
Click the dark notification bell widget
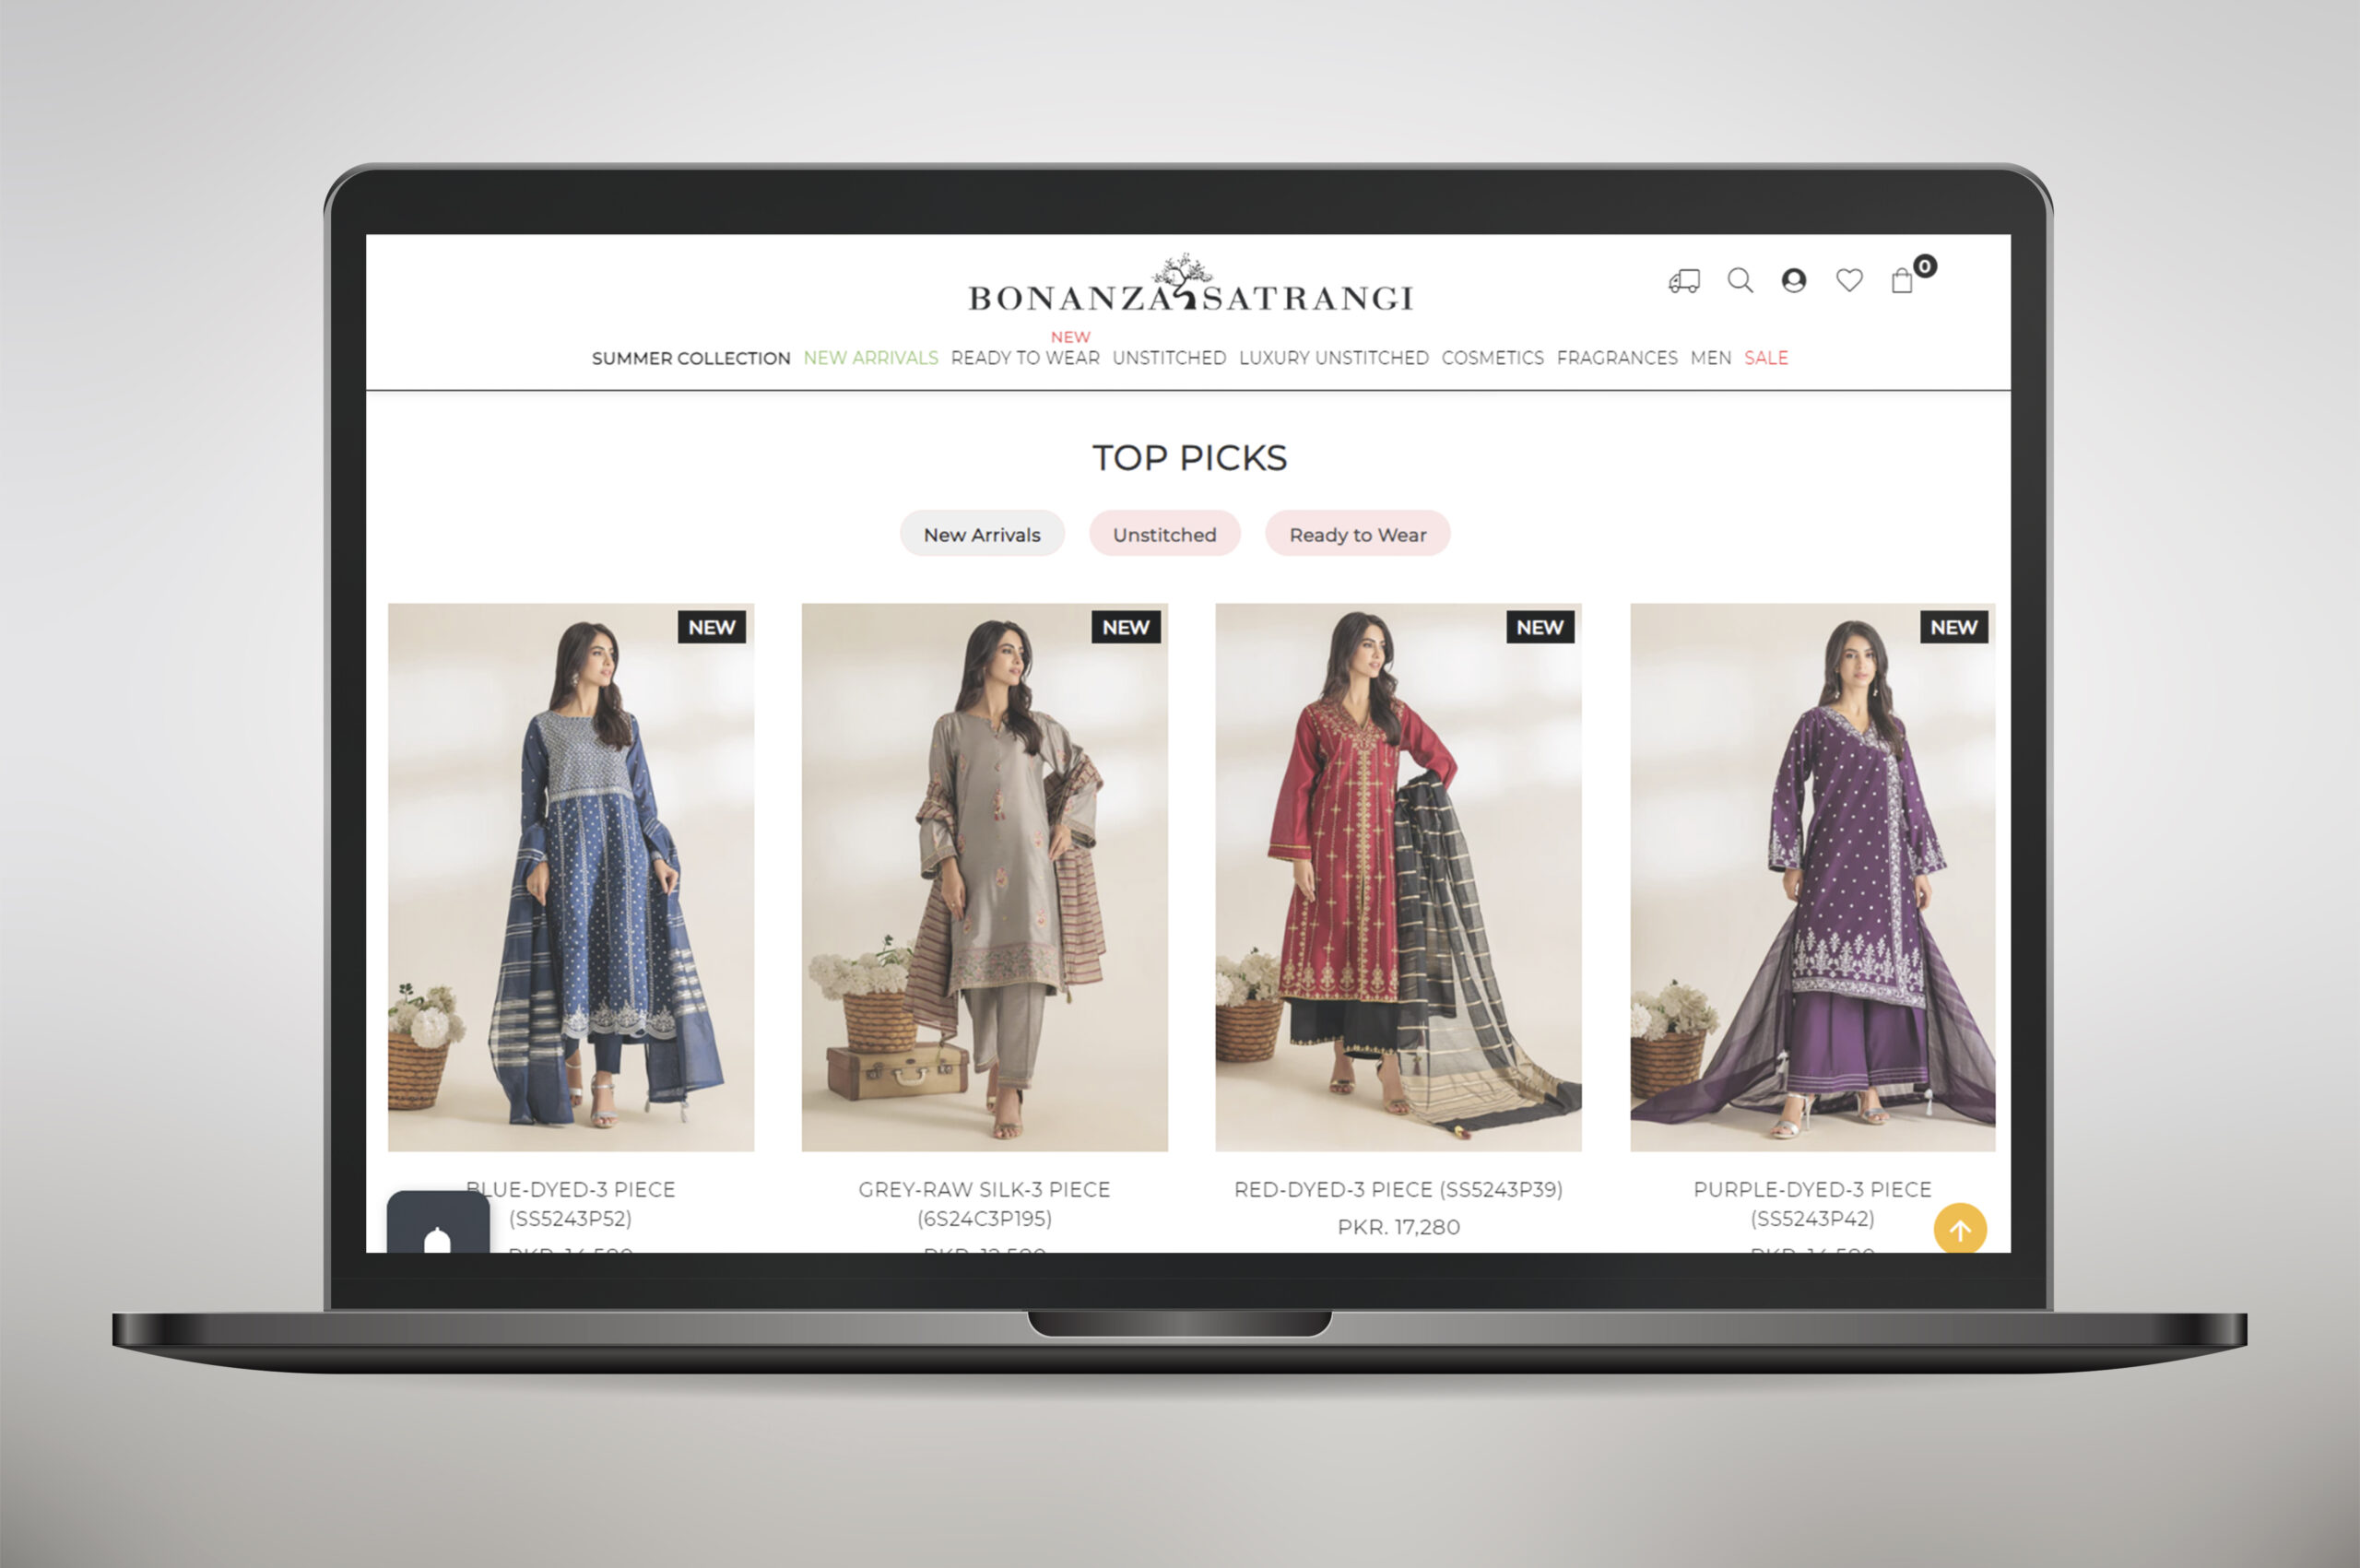coord(438,1226)
